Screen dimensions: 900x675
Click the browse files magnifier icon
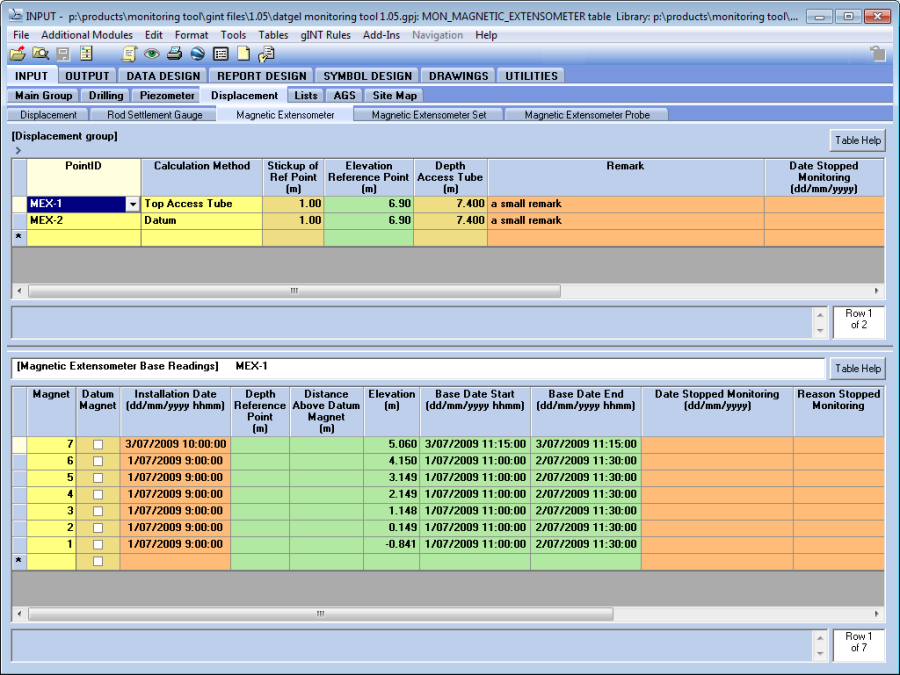pos(40,54)
